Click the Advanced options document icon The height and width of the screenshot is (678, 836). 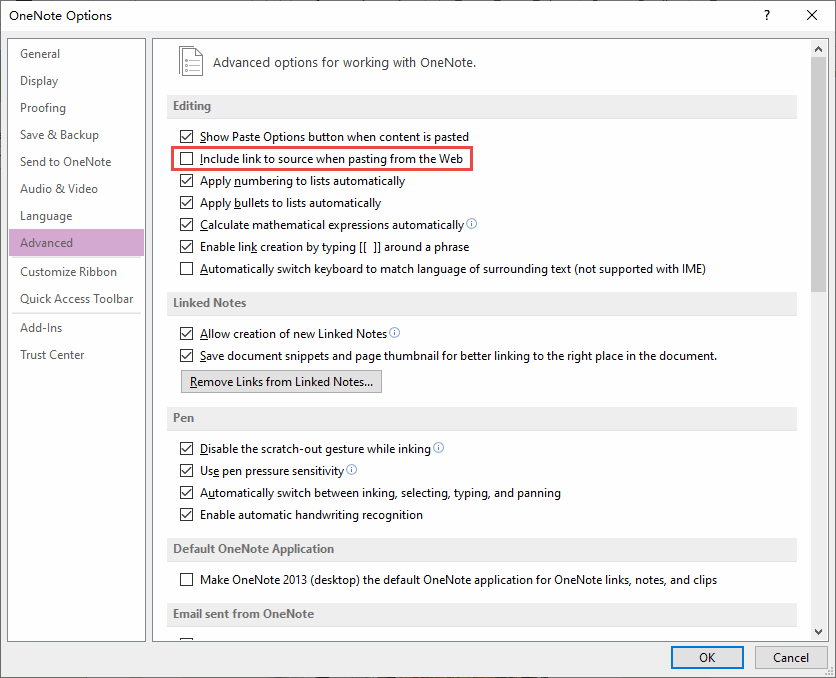point(190,61)
